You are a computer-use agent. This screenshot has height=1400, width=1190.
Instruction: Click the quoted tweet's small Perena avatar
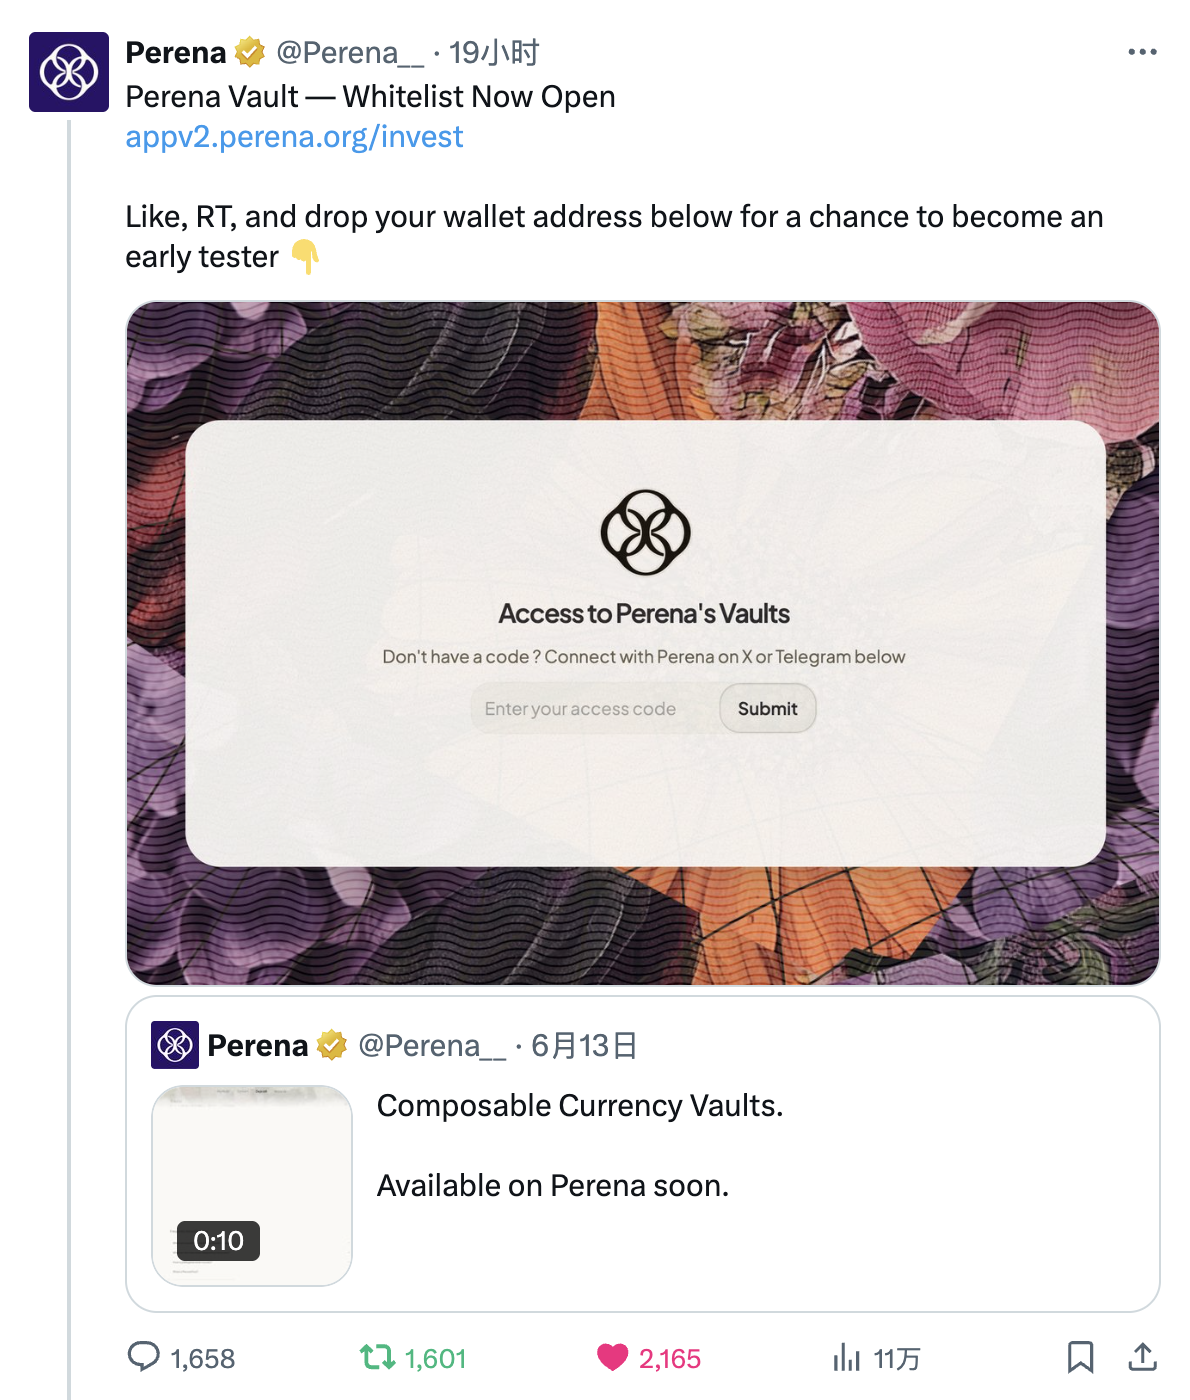point(175,1045)
